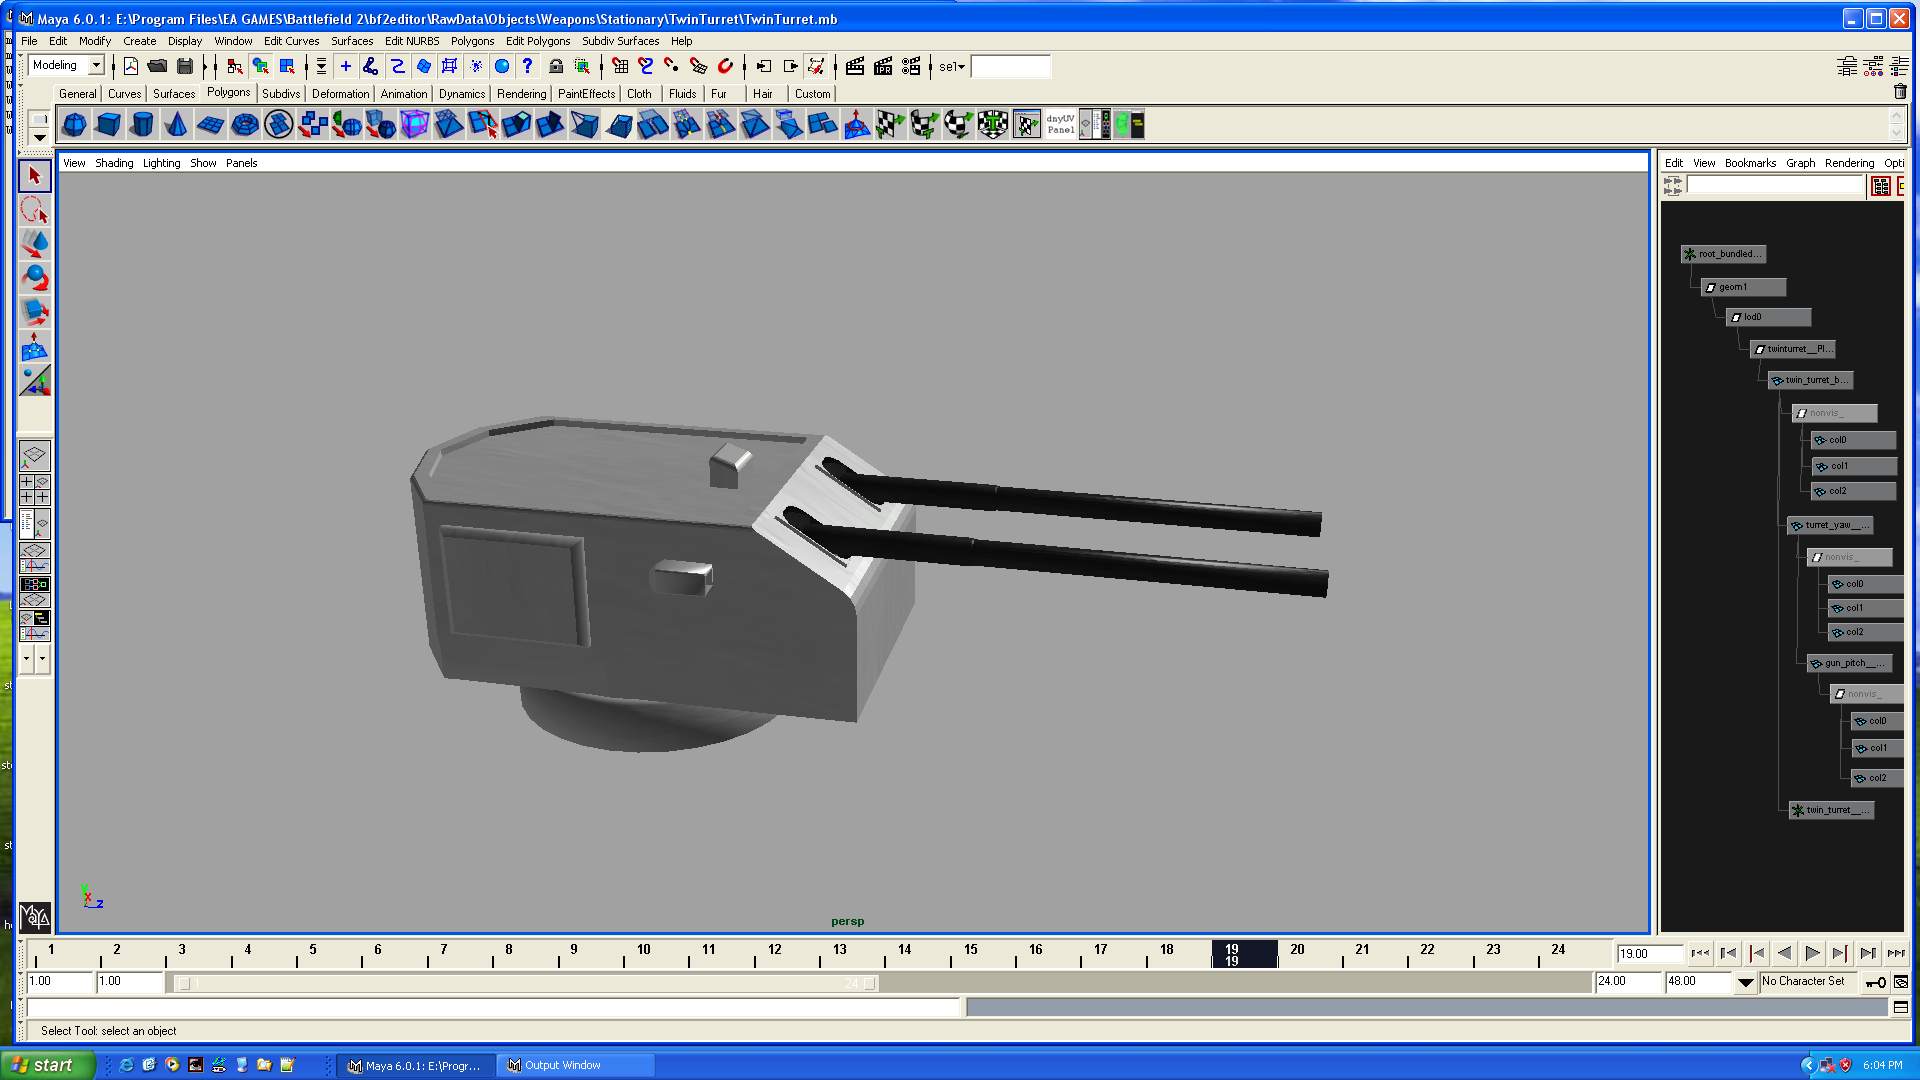This screenshot has height=1080, width=1920.
Task: Switch to four view layout
Action: pos(35,489)
